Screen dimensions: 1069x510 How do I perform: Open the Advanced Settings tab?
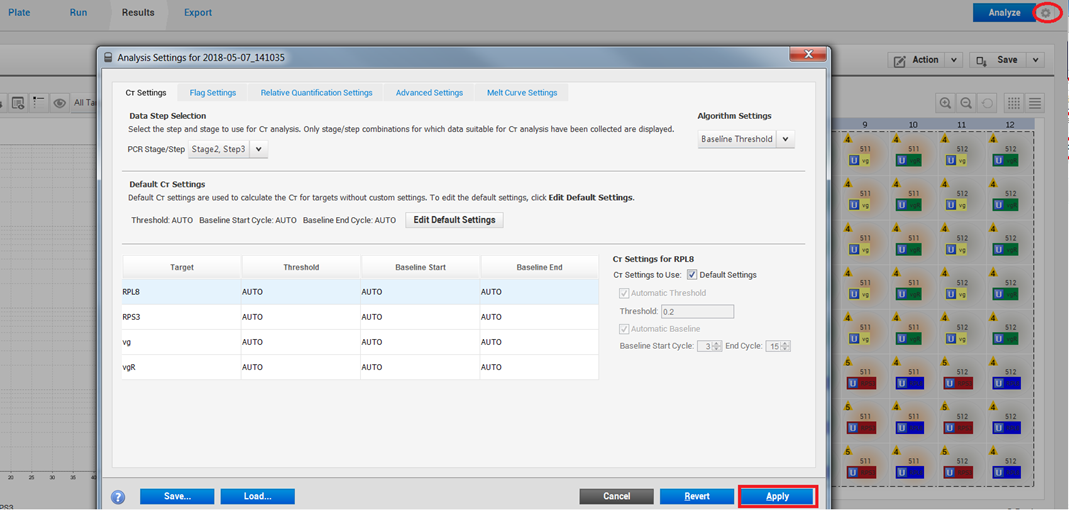(x=430, y=92)
